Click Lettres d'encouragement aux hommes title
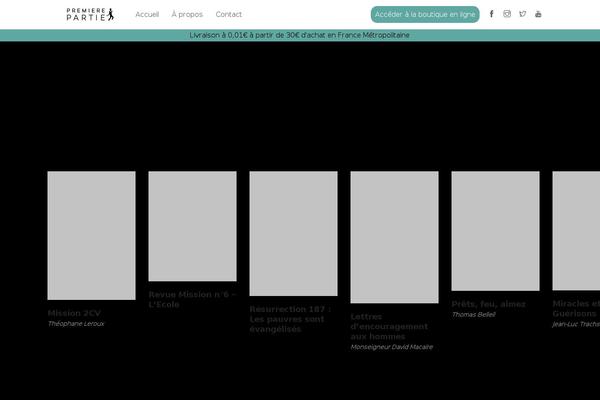 pyautogui.click(x=389, y=327)
